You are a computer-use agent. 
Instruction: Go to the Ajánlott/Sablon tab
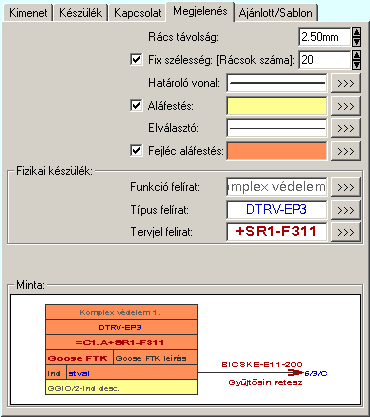276,13
